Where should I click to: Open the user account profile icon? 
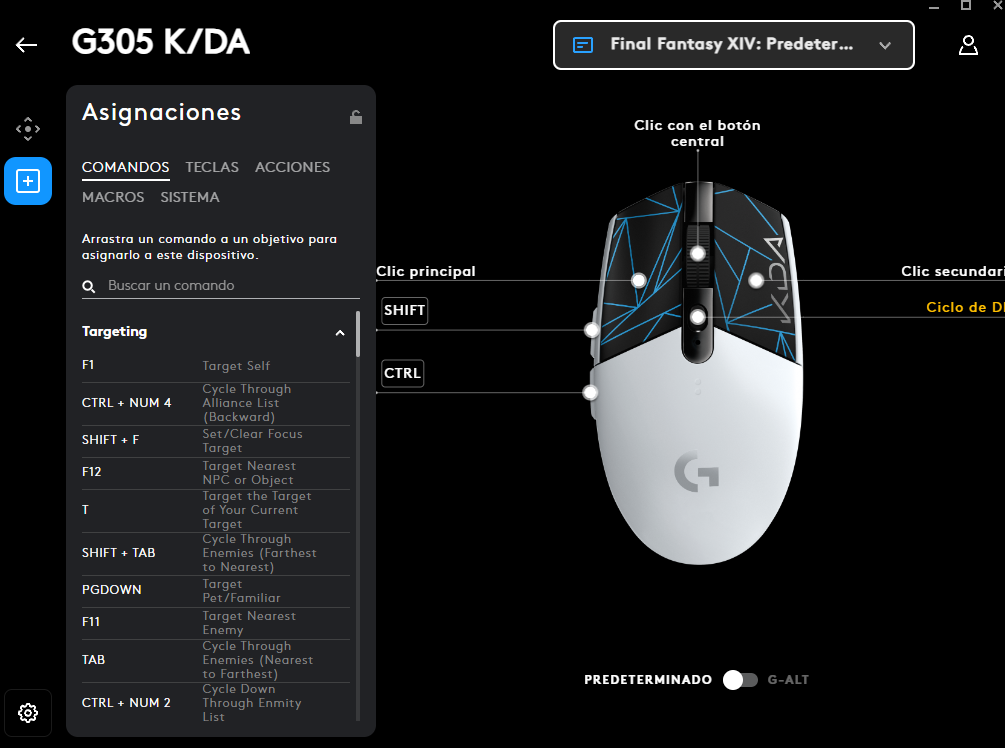pyautogui.click(x=967, y=45)
